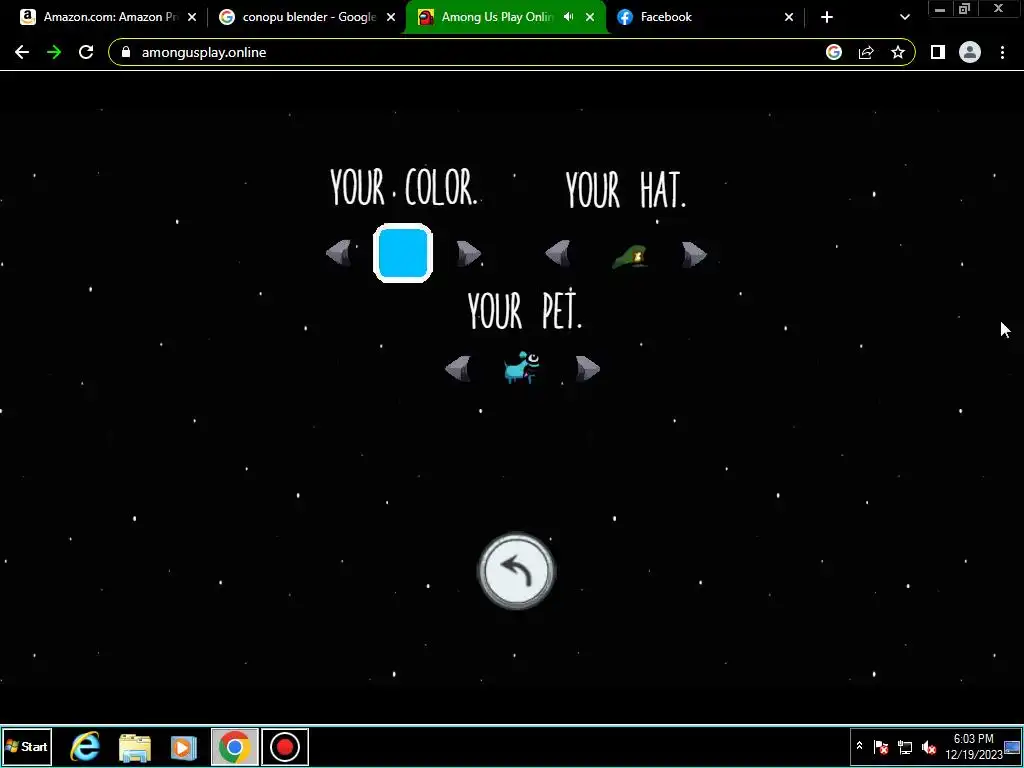Click the muted volume tray icon
The width and height of the screenshot is (1024, 768).
click(x=928, y=746)
